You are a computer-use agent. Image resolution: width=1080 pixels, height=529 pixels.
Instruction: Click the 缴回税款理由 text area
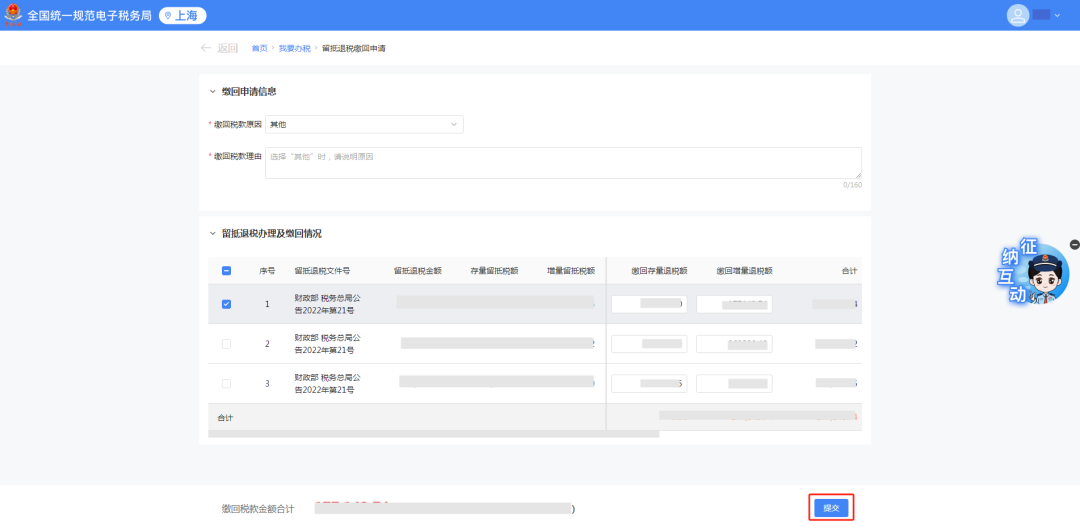tap(563, 163)
